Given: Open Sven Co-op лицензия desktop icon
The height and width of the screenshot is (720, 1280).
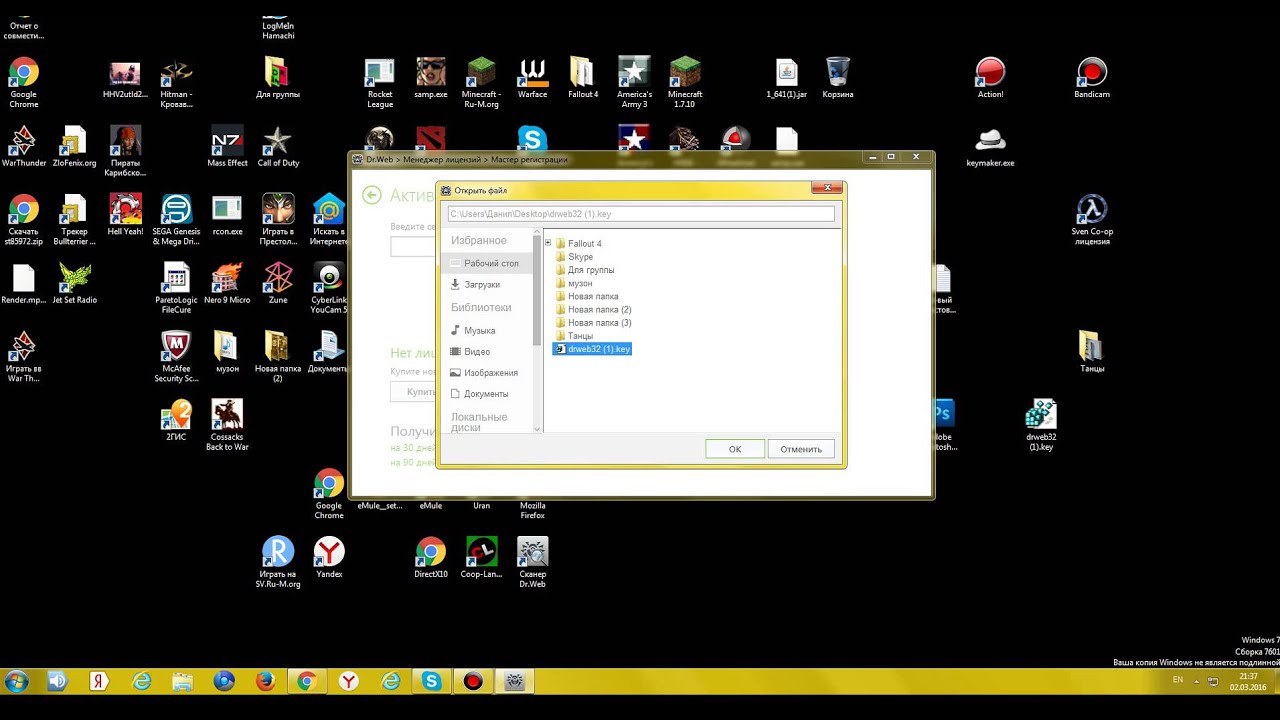Looking at the screenshot, I should [1092, 220].
